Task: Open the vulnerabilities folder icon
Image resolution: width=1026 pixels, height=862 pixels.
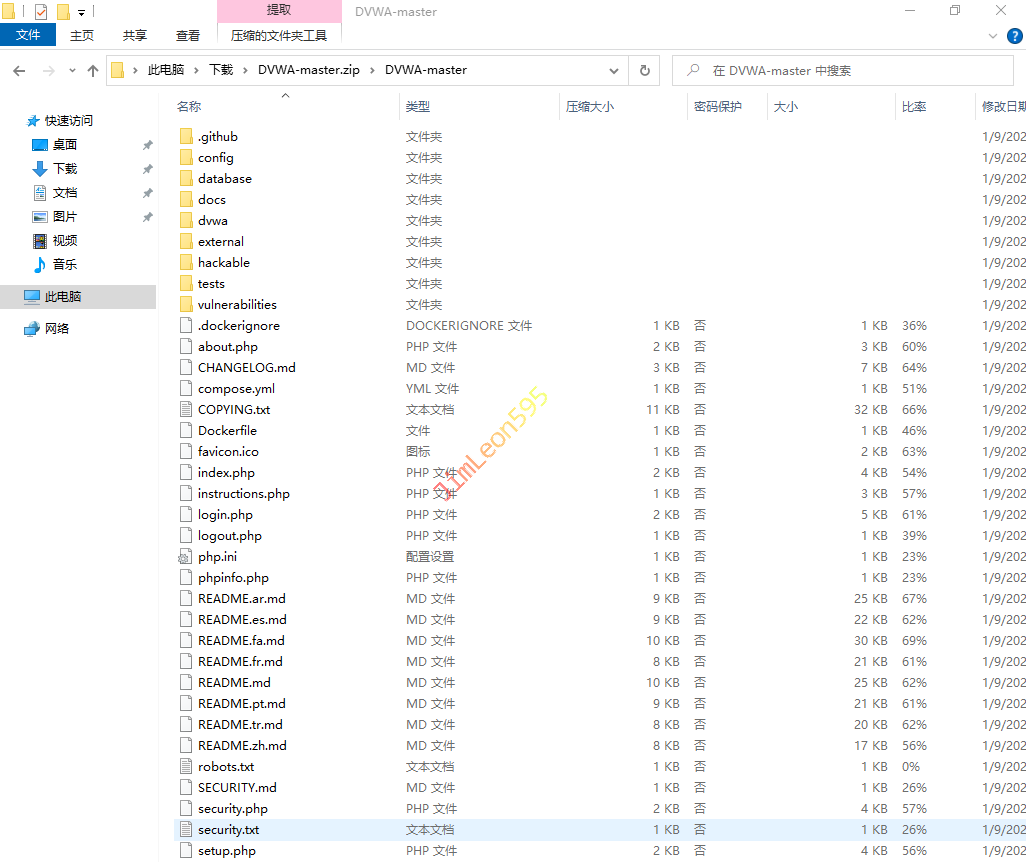Action: (x=185, y=305)
